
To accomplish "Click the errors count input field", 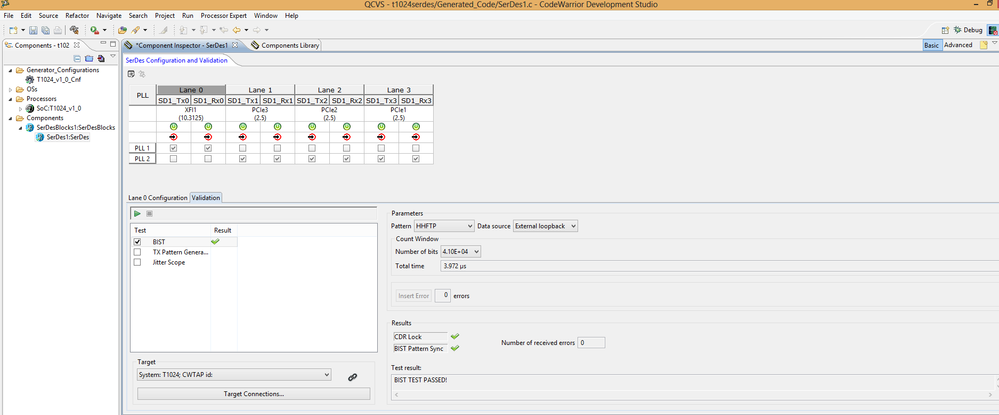I will tap(443, 296).
